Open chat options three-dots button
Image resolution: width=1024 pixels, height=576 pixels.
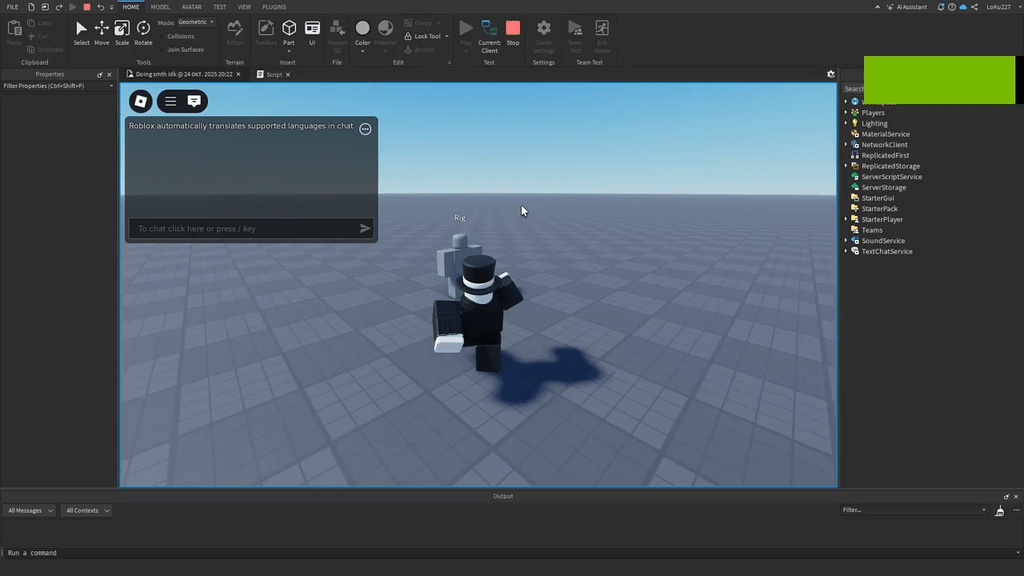365,129
